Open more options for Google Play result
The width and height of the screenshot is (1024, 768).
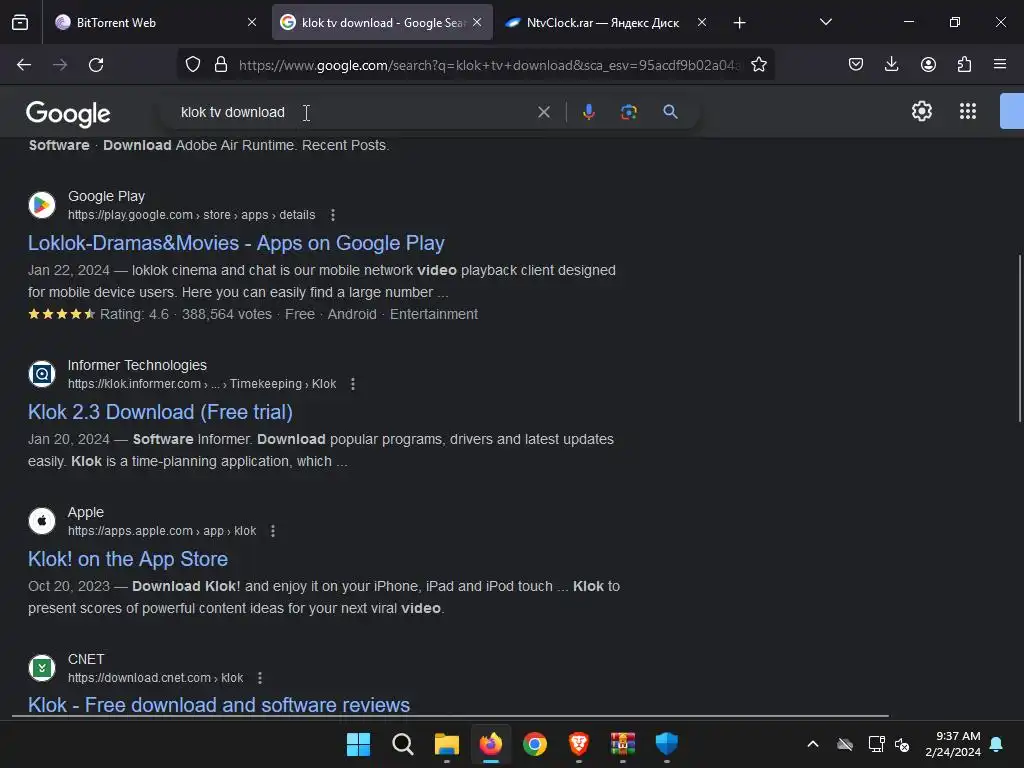coord(332,215)
